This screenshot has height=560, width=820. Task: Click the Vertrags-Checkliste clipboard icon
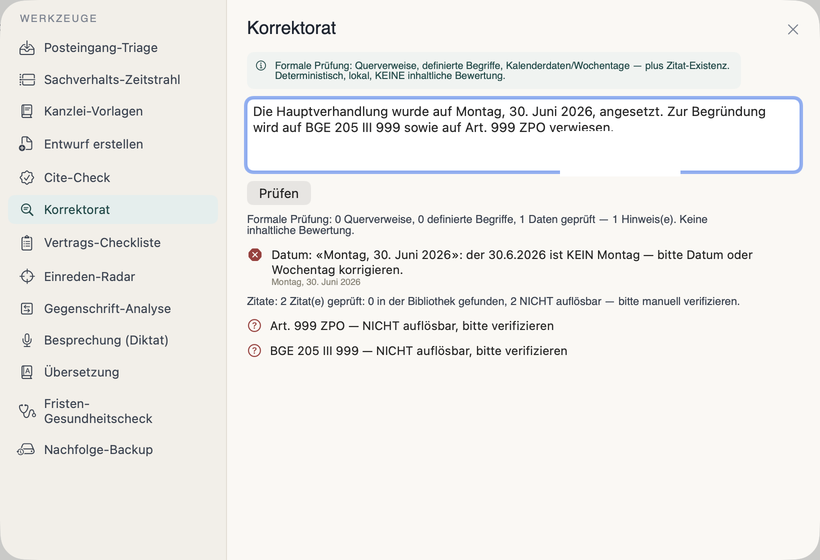(27, 243)
